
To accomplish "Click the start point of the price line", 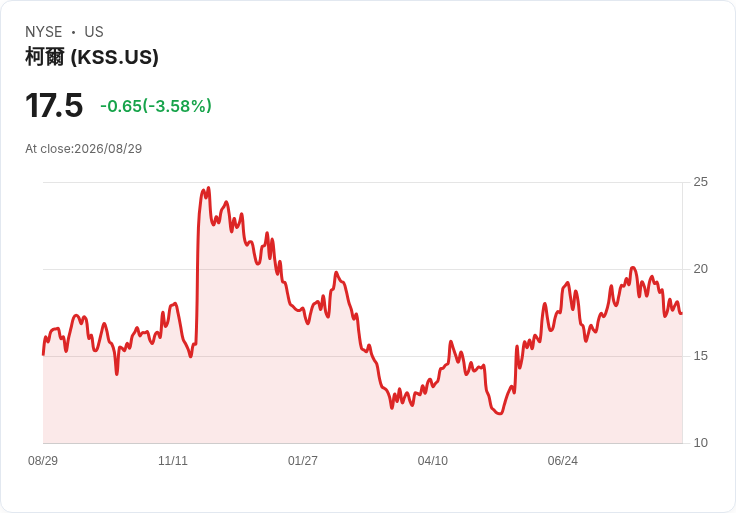I will [43, 354].
